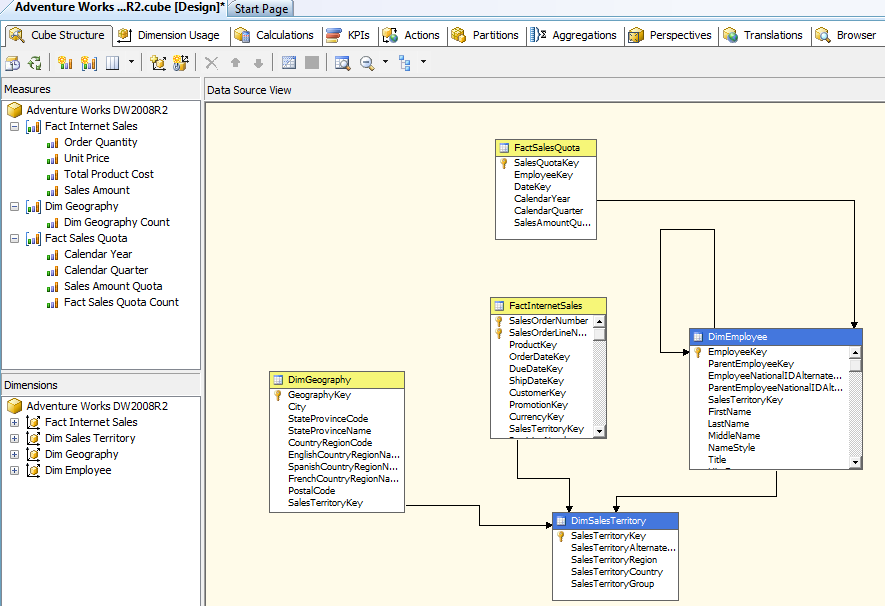Open the Translations tab
Viewport: 885px width, 606px height.
pos(763,35)
